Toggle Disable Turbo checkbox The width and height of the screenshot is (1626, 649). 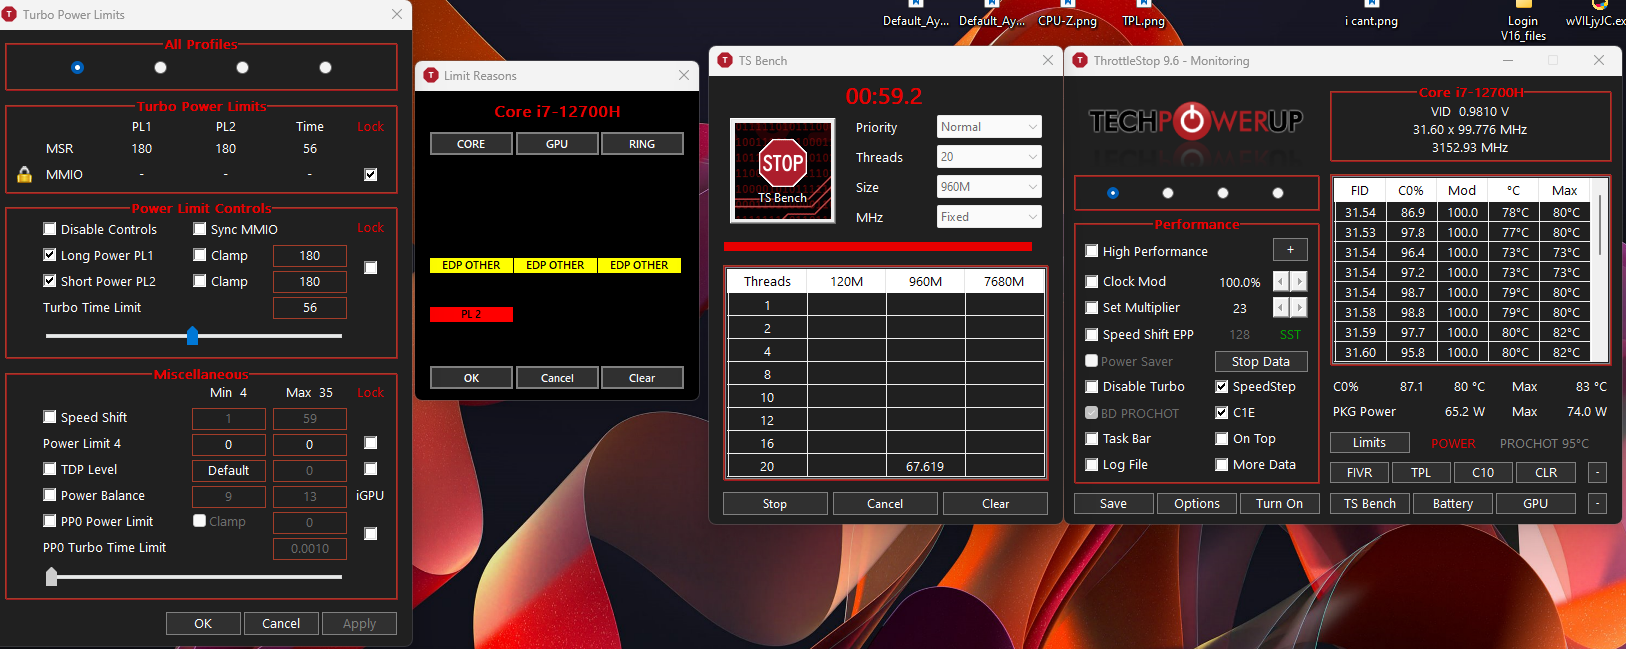1092,387
